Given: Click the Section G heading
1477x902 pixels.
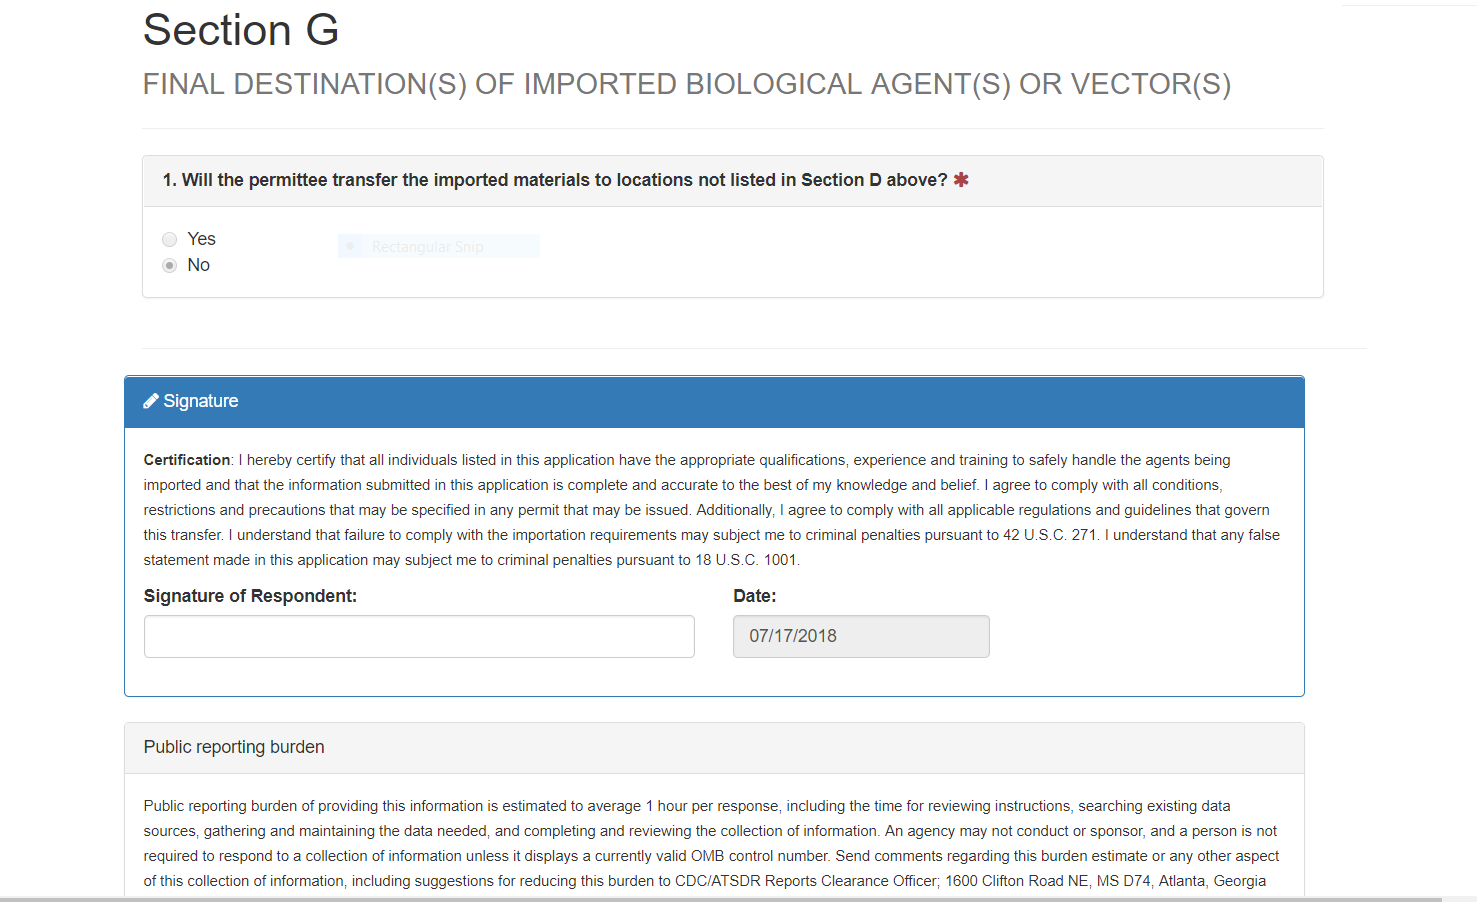Looking at the screenshot, I should pos(241,30).
